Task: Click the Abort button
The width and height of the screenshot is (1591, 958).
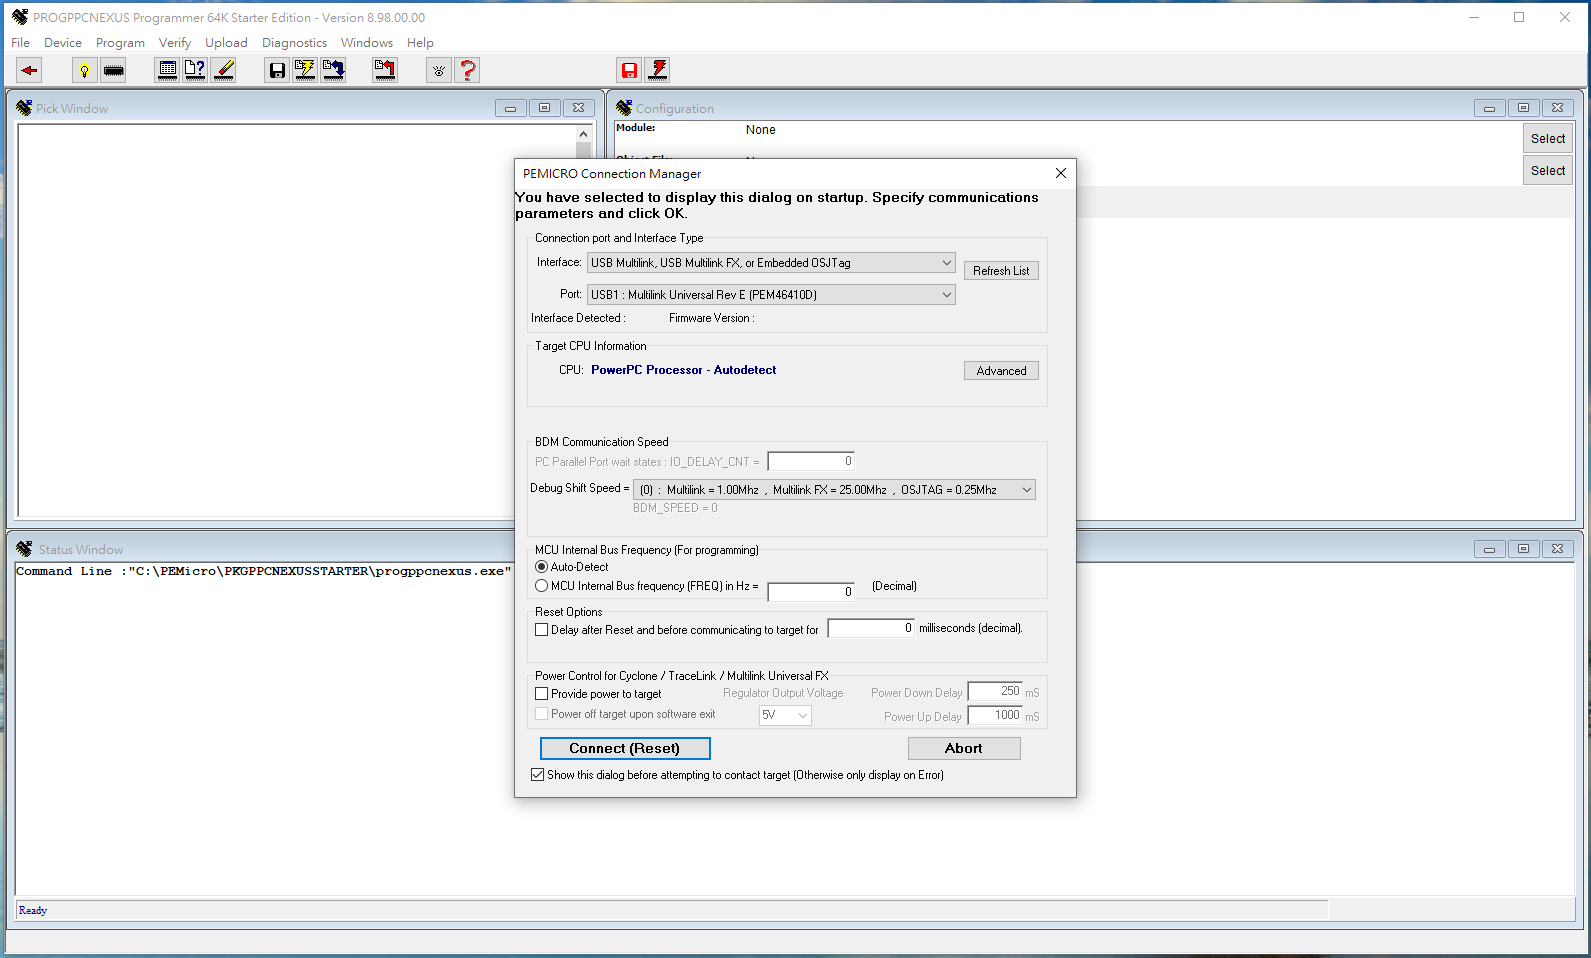Action: click(964, 749)
